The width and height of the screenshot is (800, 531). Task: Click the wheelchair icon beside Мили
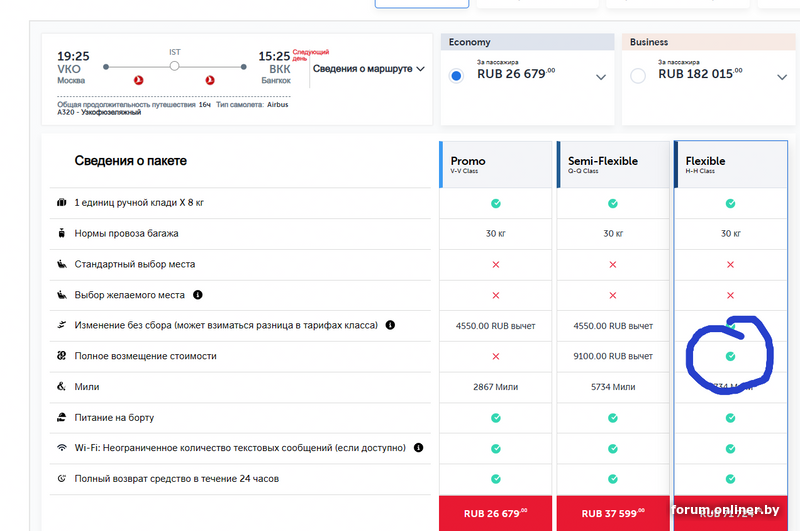click(61, 387)
